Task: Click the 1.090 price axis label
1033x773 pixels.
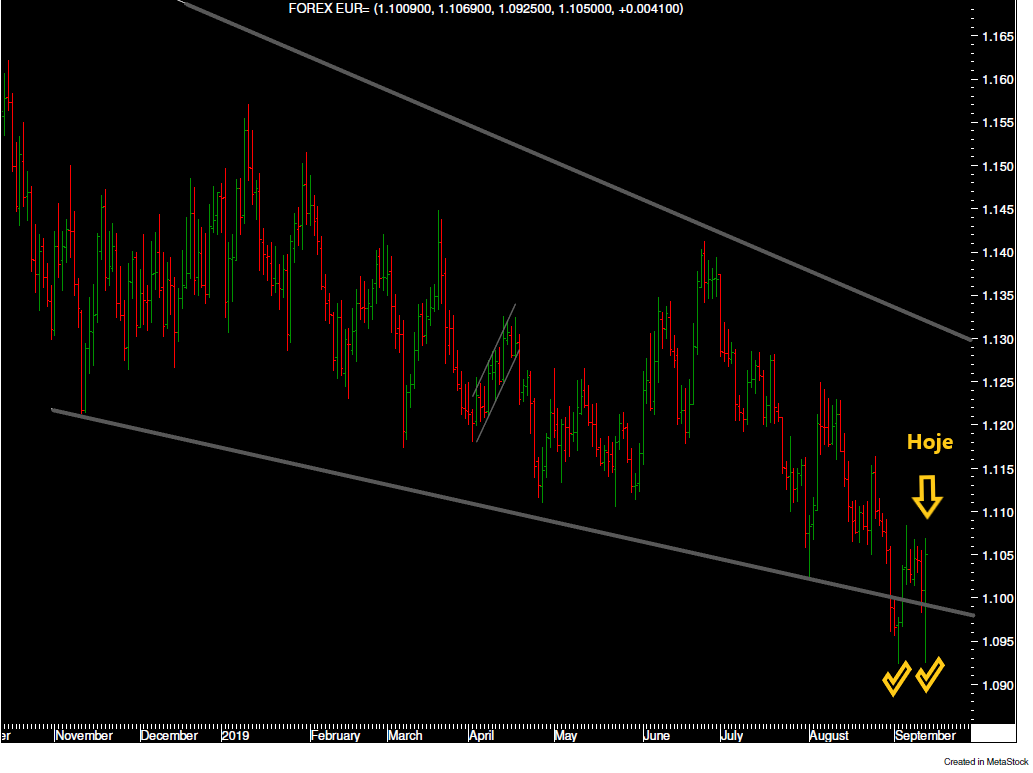Action: 998,685
